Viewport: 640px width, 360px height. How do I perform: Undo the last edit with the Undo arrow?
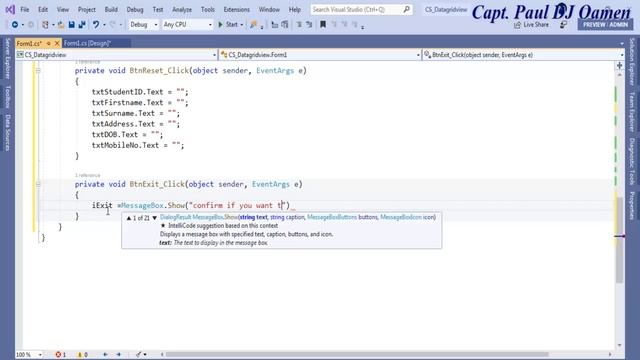(x=96, y=25)
